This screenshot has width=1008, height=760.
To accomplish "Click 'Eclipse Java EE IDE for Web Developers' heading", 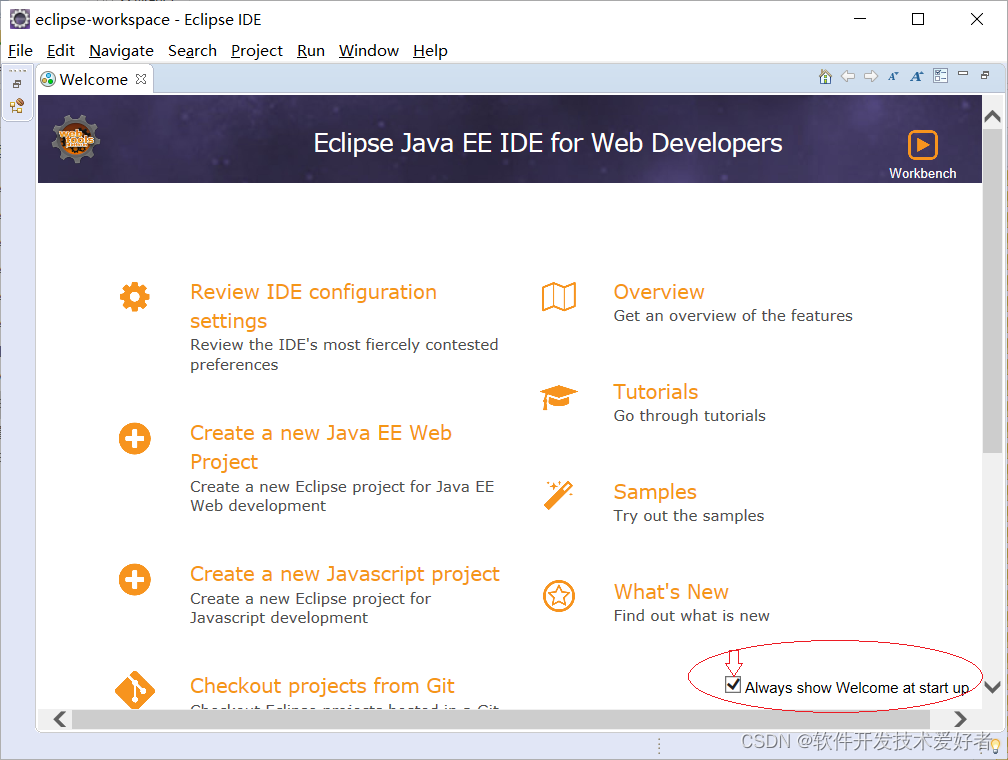I will coord(548,143).
